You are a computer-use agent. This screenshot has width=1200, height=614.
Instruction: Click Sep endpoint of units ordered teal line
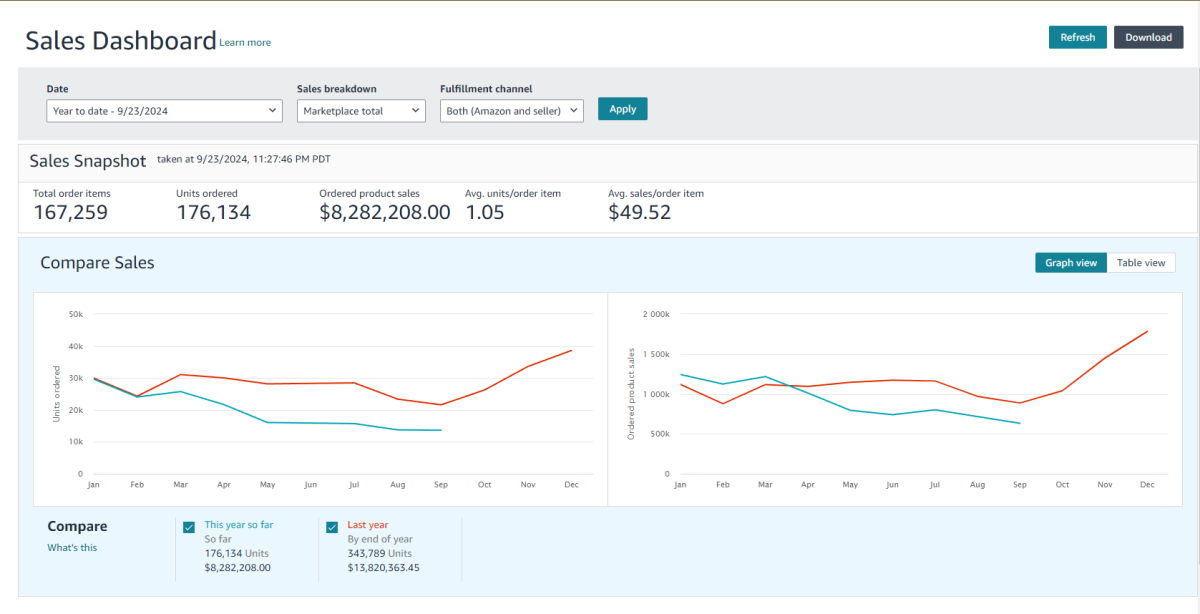(x=441, y=430)
